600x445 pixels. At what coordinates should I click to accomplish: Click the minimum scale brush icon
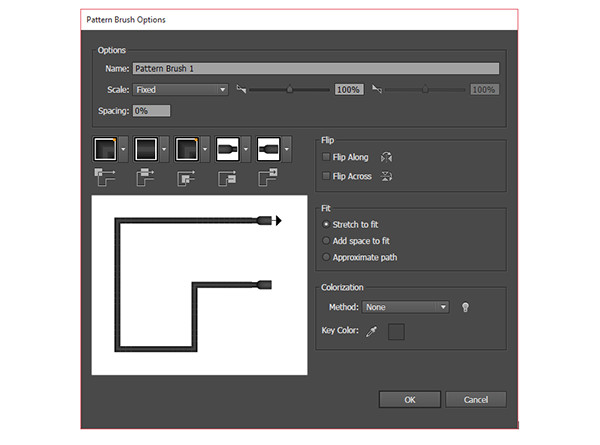241,90
